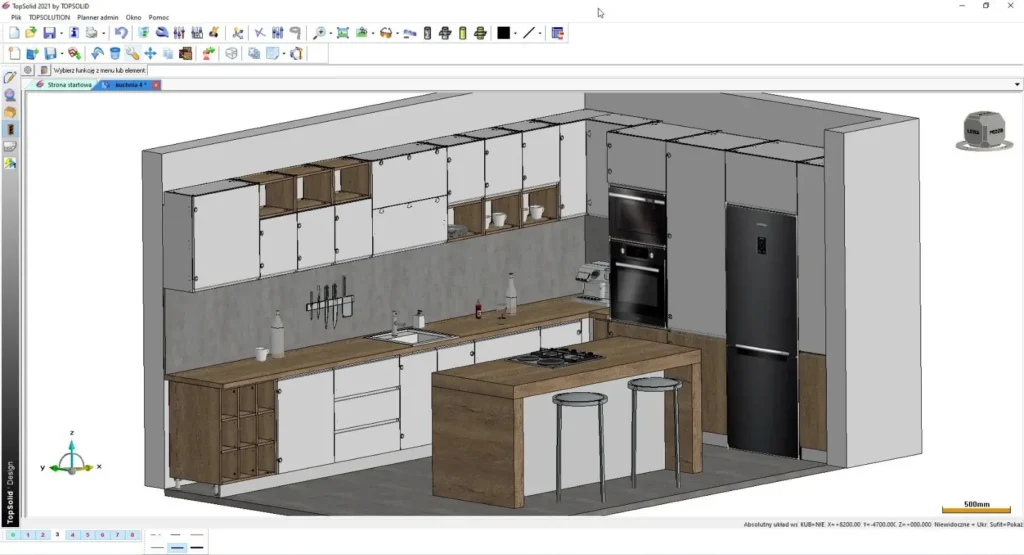The width and height of the screenshot is (1024, 555).
Task: Click the zoom-to-fit view icon
Action: [343, 33]
